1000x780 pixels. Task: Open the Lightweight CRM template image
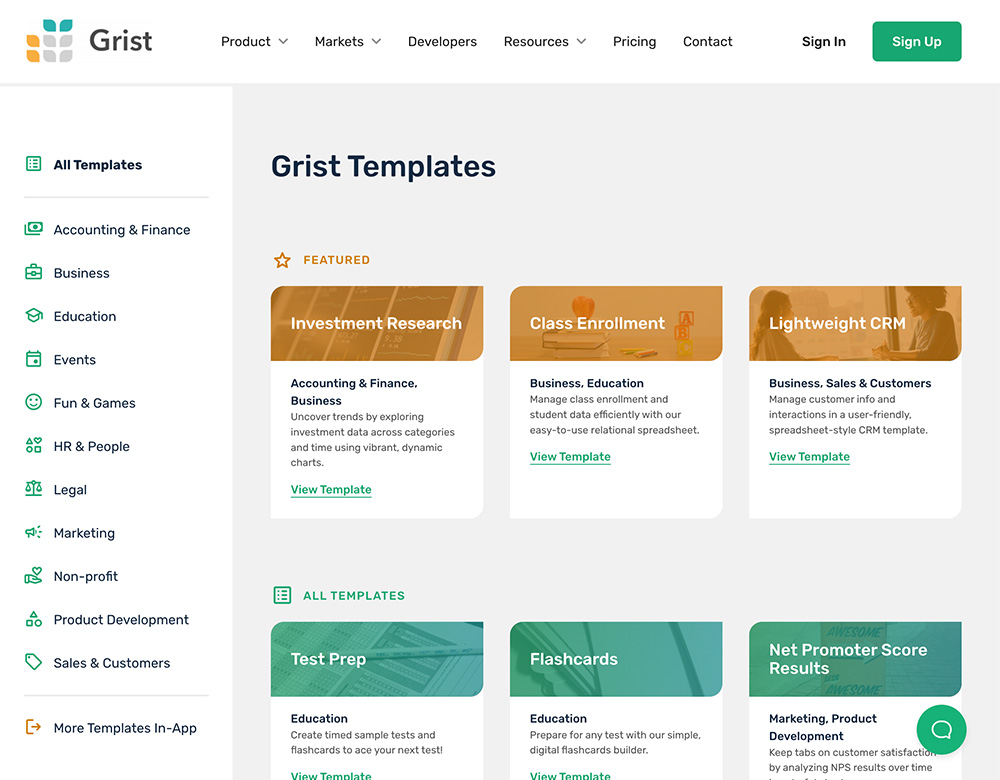[855, 324]
